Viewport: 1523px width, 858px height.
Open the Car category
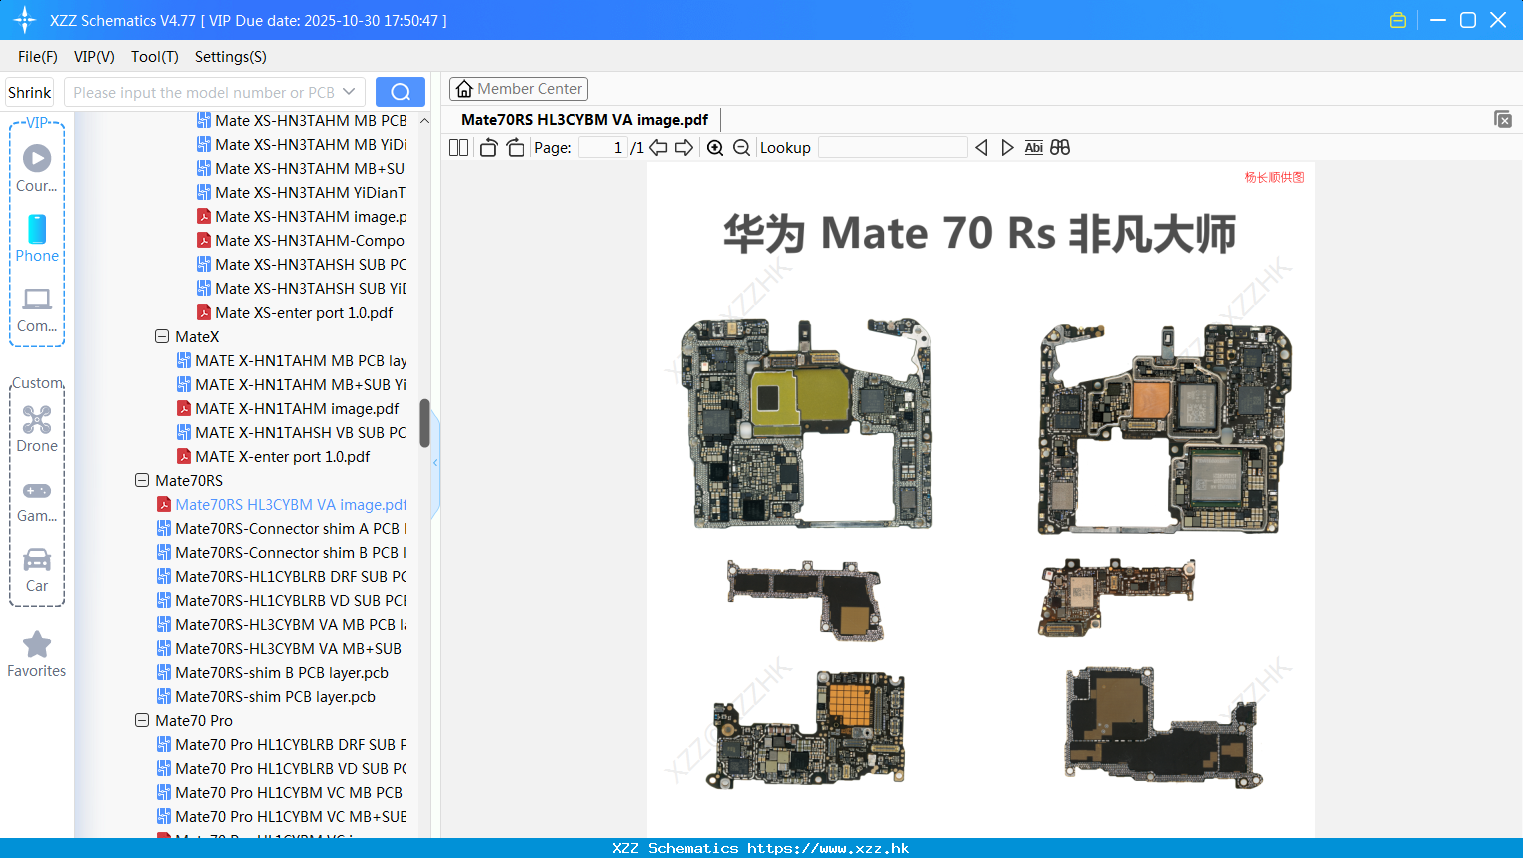point(37,570)
